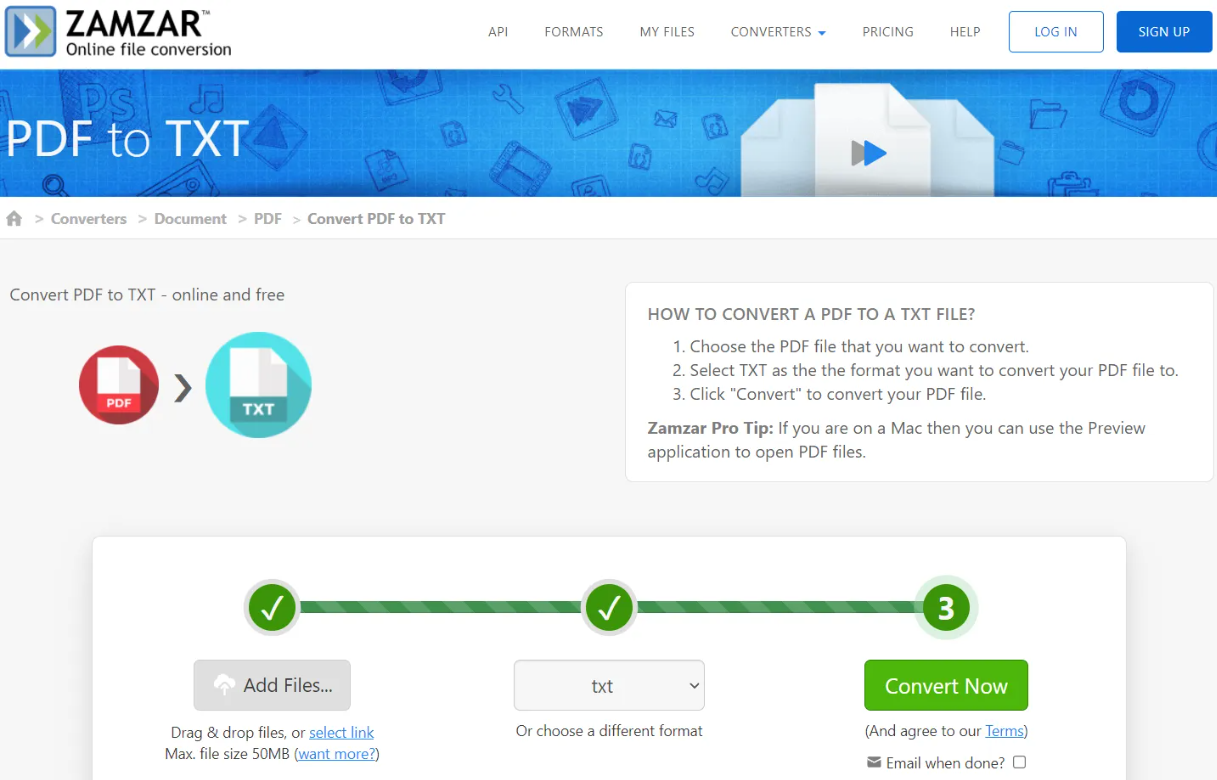Open the Formats menu item
This screenshot has height=780, width=1217.
[x=574, y=32]
